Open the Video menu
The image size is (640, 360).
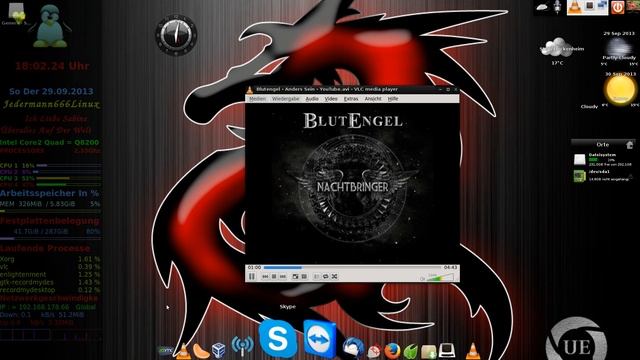(331, 99)
